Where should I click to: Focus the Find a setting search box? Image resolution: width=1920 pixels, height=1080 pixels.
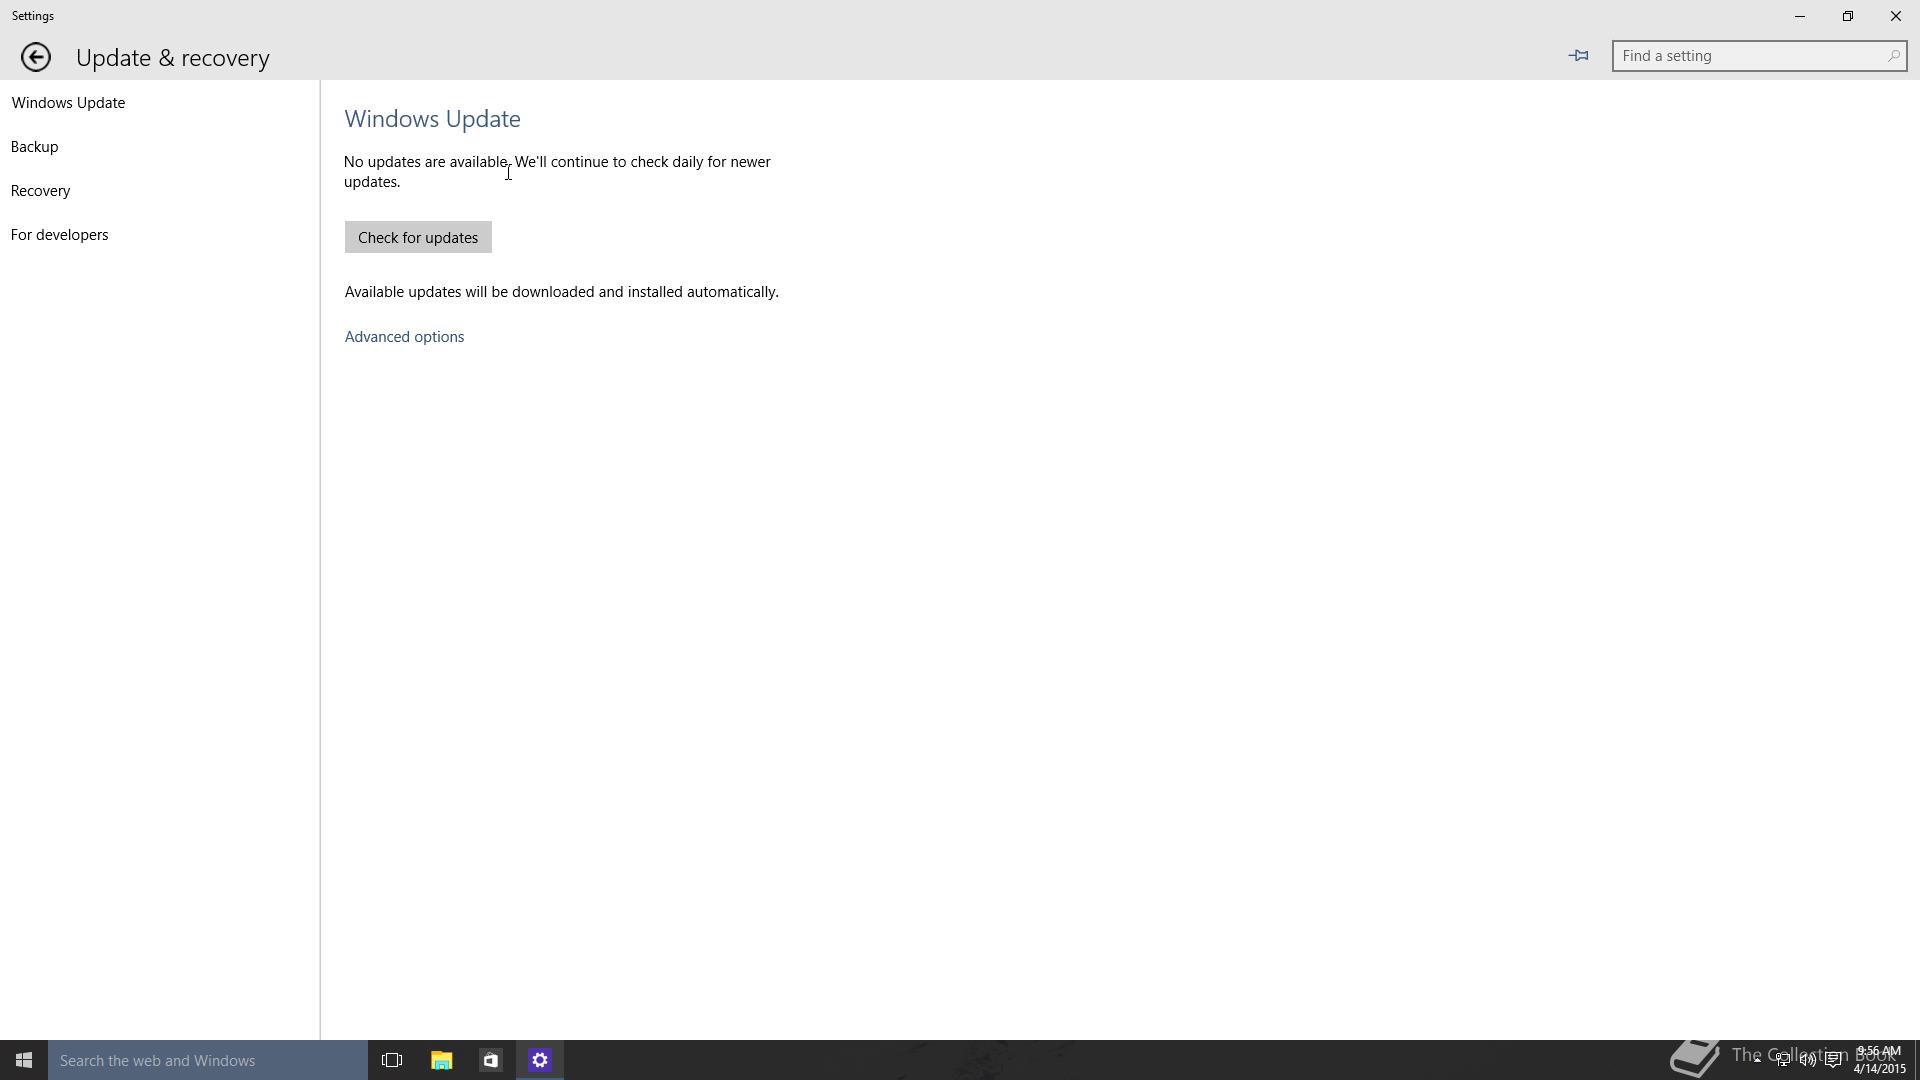[x=1759, y=56]
